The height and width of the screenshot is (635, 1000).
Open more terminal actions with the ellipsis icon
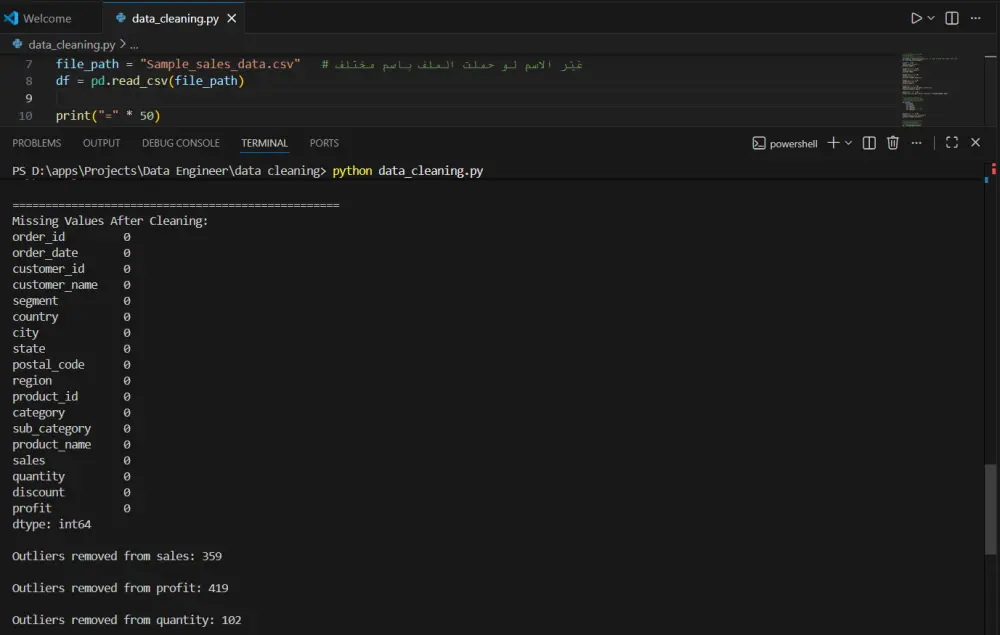click(915, 142)
